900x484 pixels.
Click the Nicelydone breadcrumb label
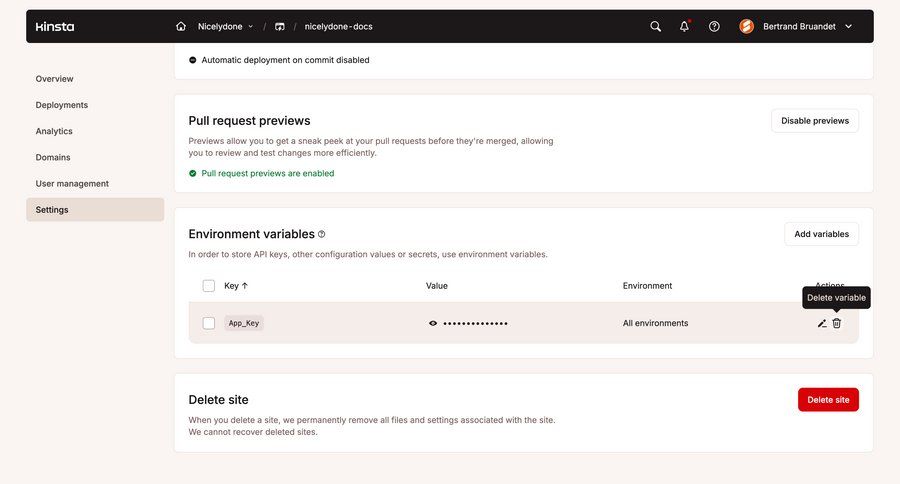(x=220, y=26)
